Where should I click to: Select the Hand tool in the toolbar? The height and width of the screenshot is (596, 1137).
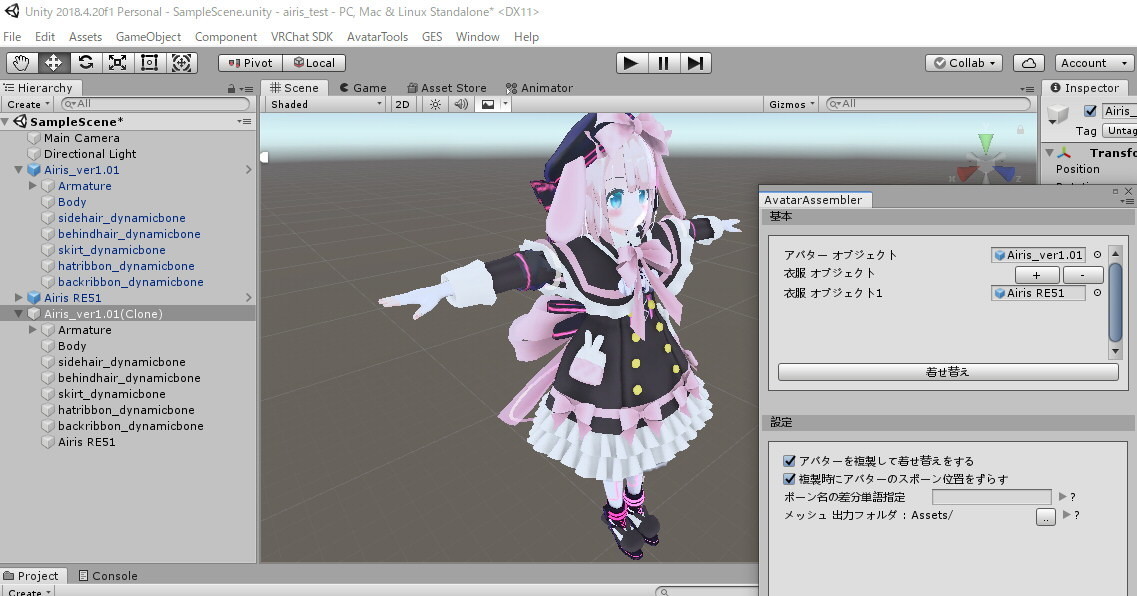[21, 62]
